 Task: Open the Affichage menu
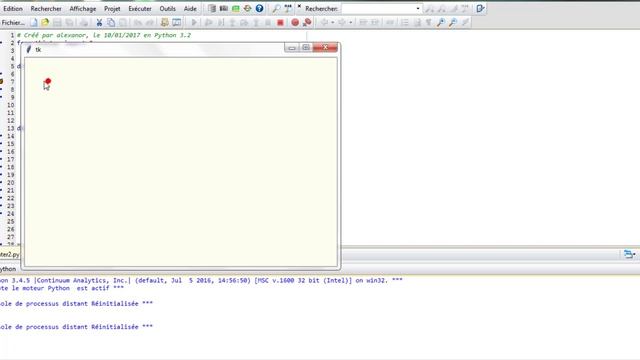coord(82,9)
